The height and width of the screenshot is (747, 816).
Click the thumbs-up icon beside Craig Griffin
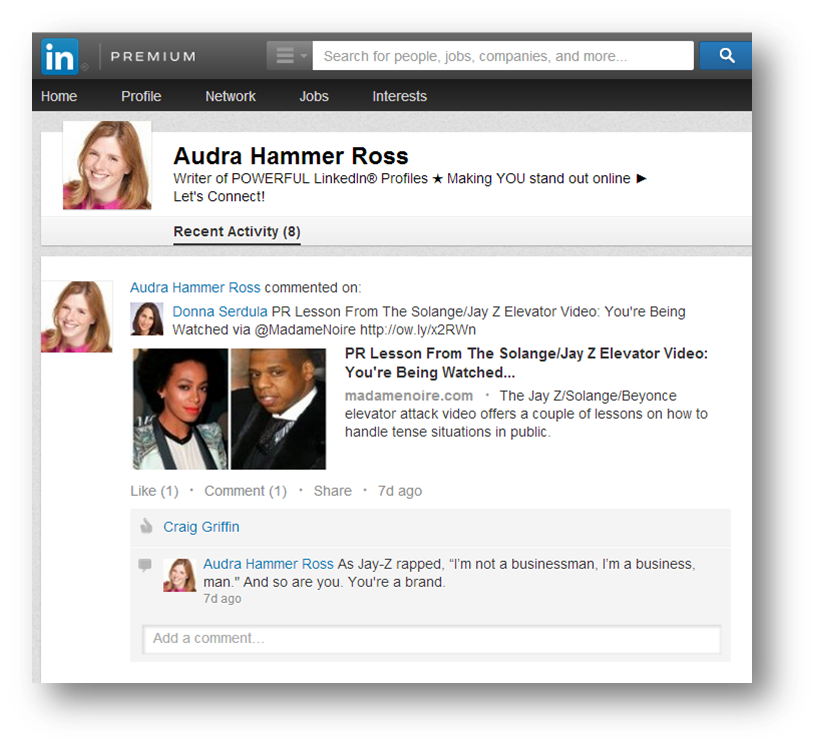point(146,526)
